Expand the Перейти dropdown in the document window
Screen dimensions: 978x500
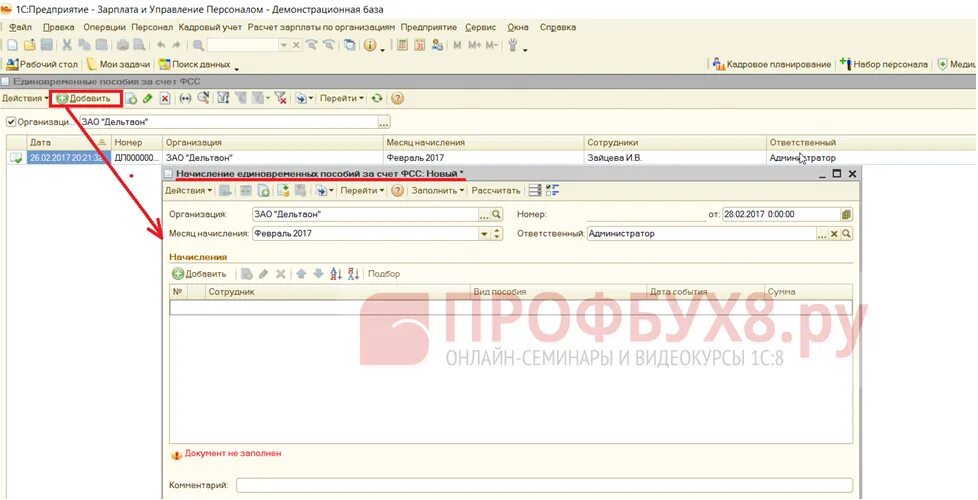point(362,190)
